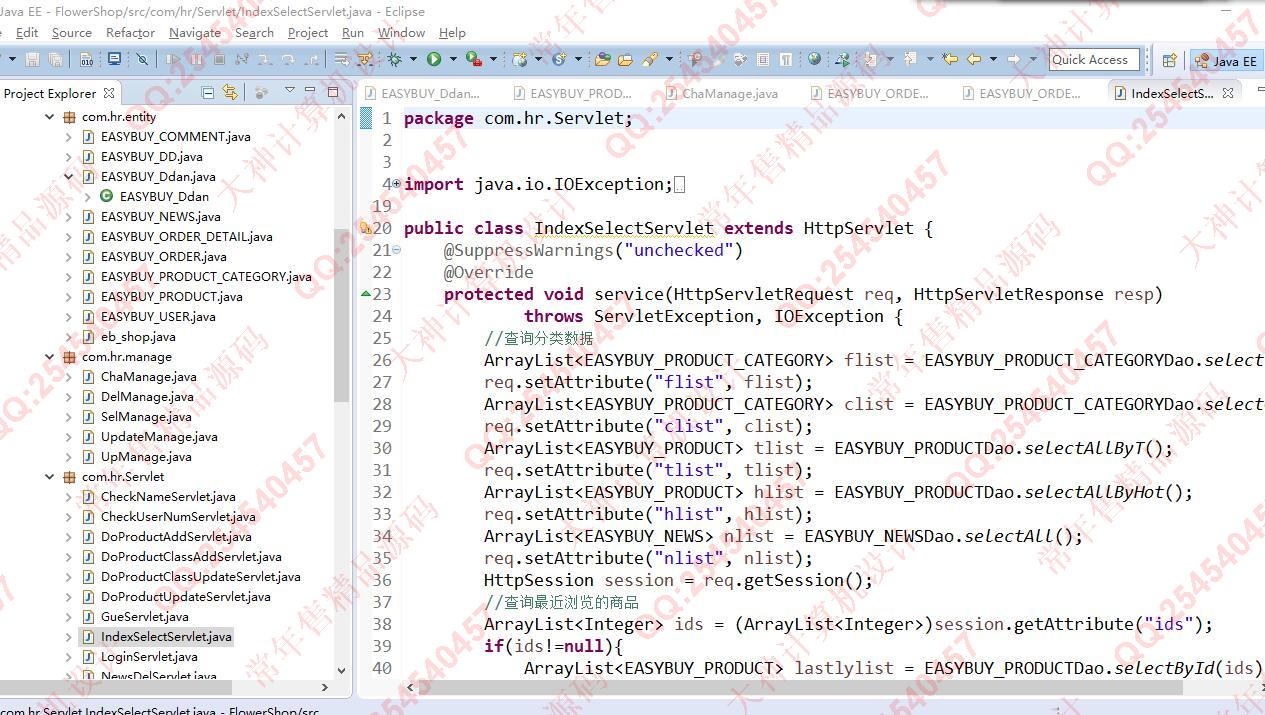Toggle block selection mode icon
This screenshot has width=1265, height=715.
coord(762,59)
